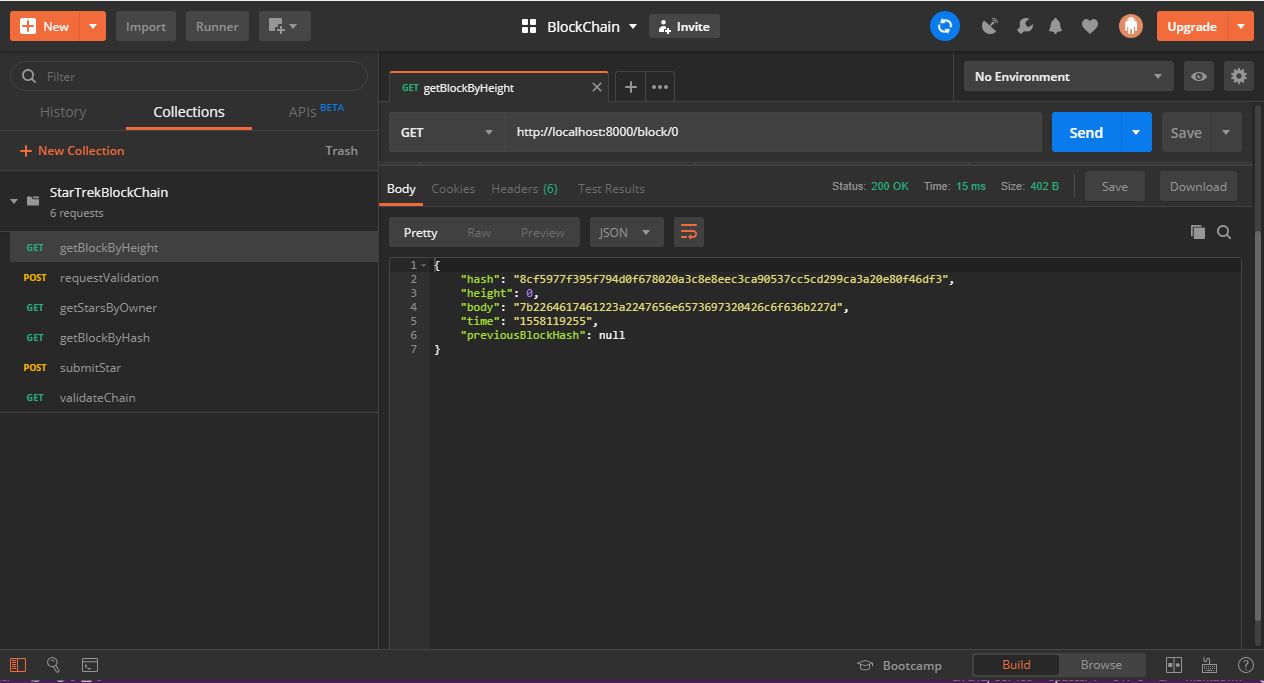1264x683 pixels.
Task: Click the Import button
Action: pyautogui.click(x=146, y=27)
